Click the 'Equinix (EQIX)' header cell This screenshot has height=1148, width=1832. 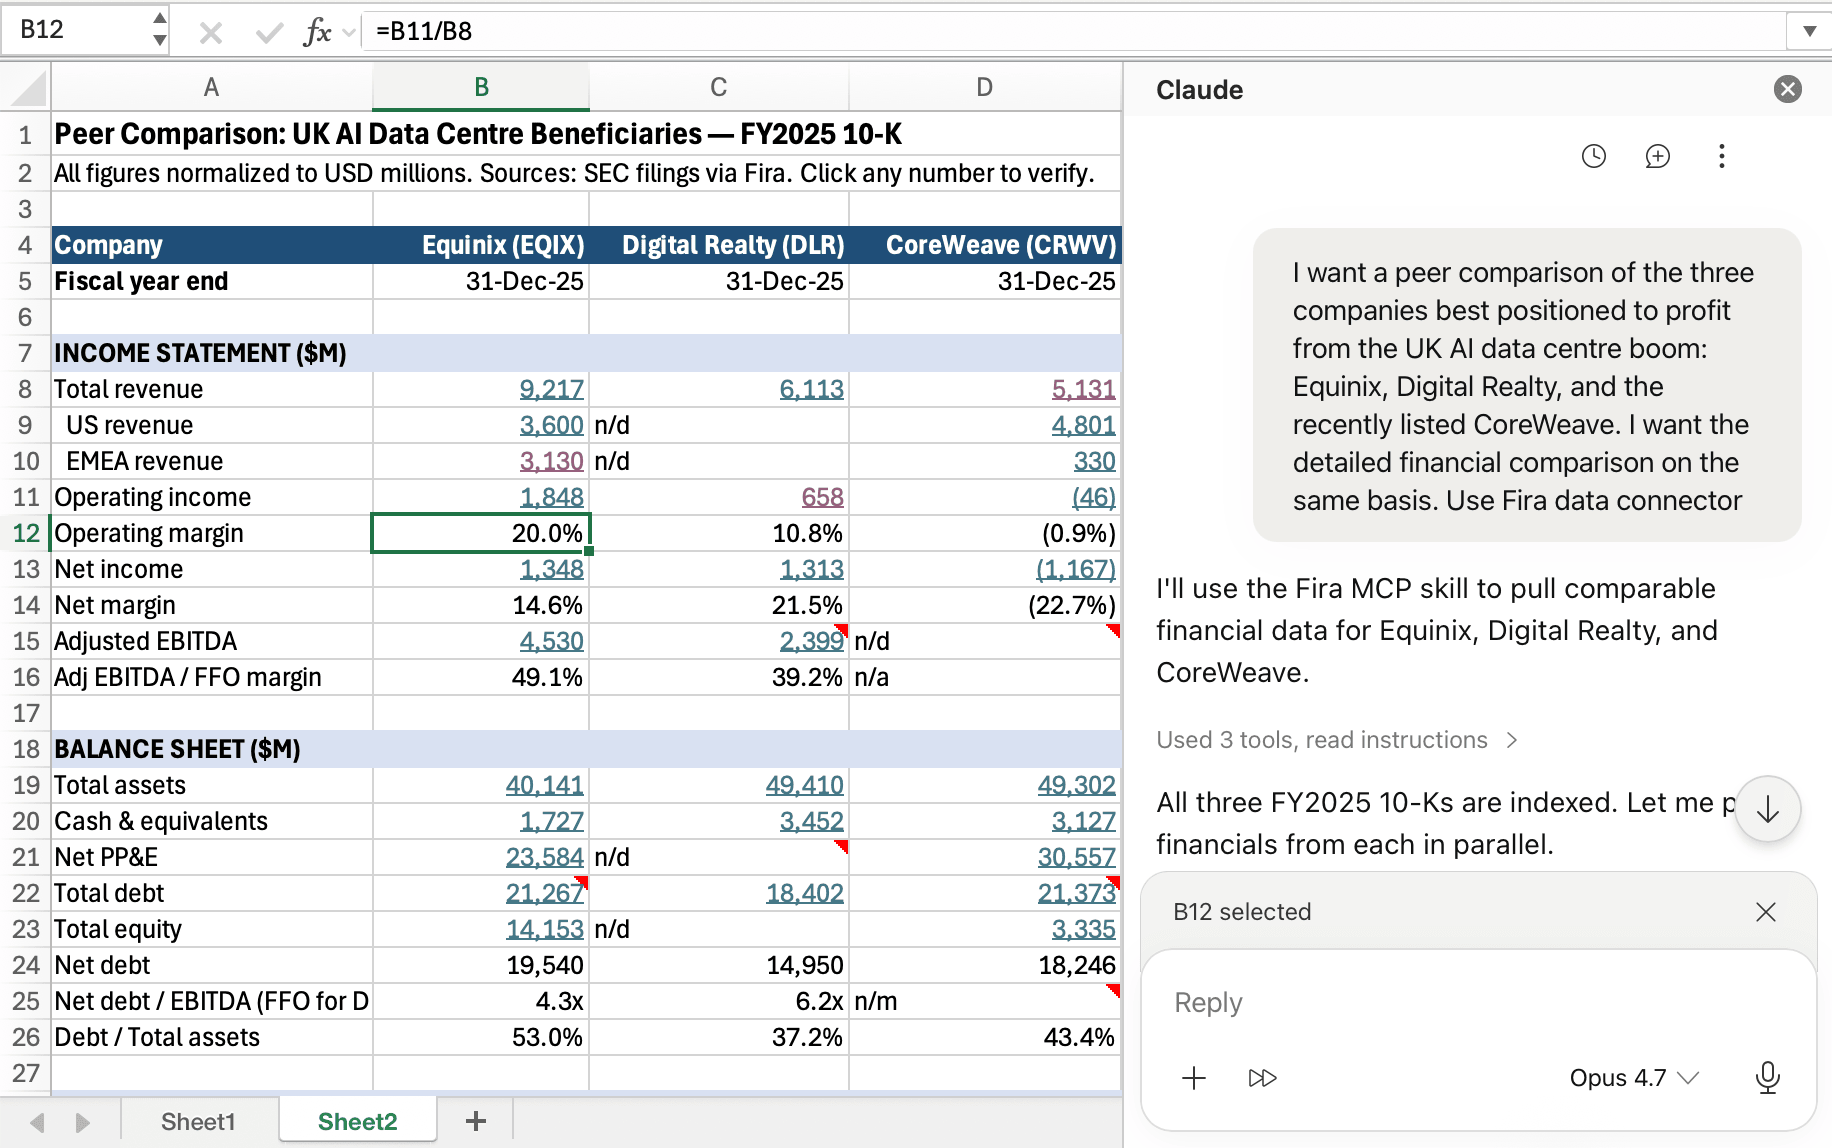point(481,245)
